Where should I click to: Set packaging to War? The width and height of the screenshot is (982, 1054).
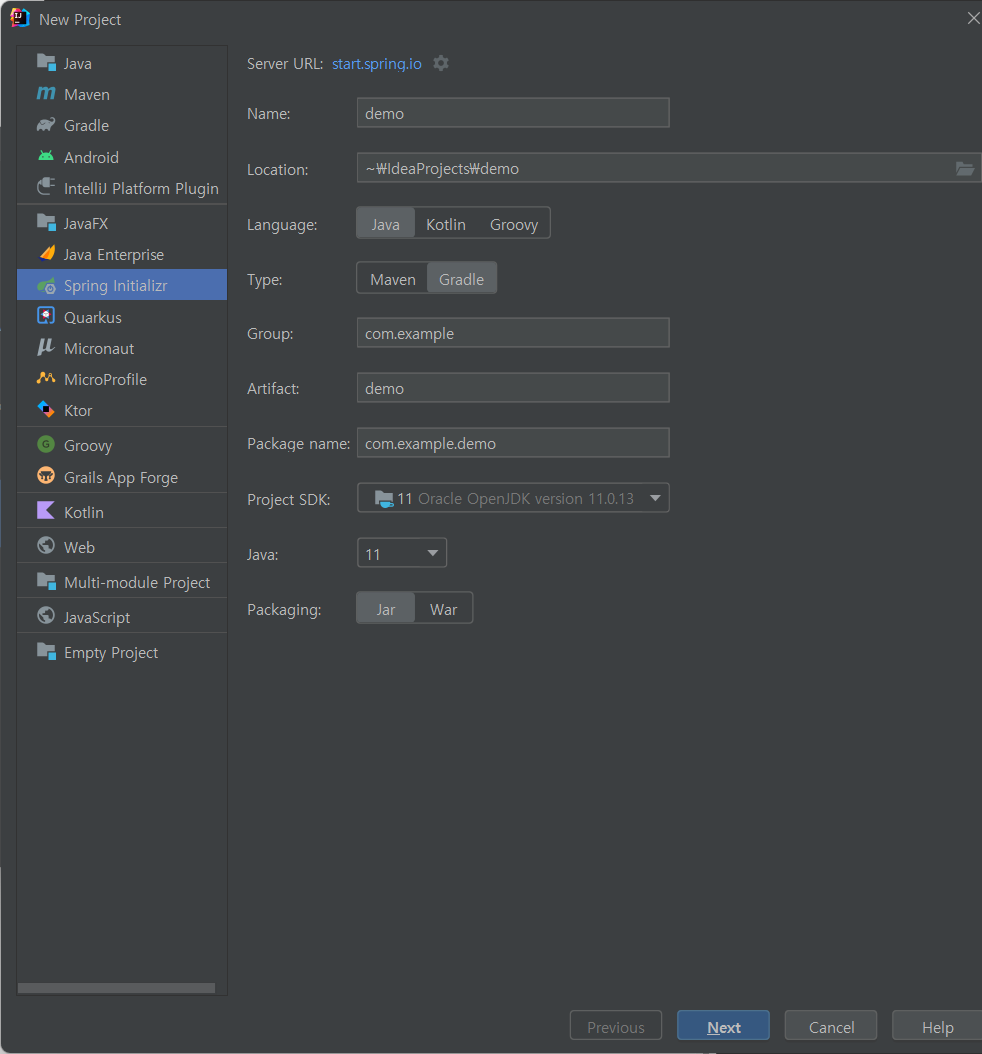[x=444, y=609]
